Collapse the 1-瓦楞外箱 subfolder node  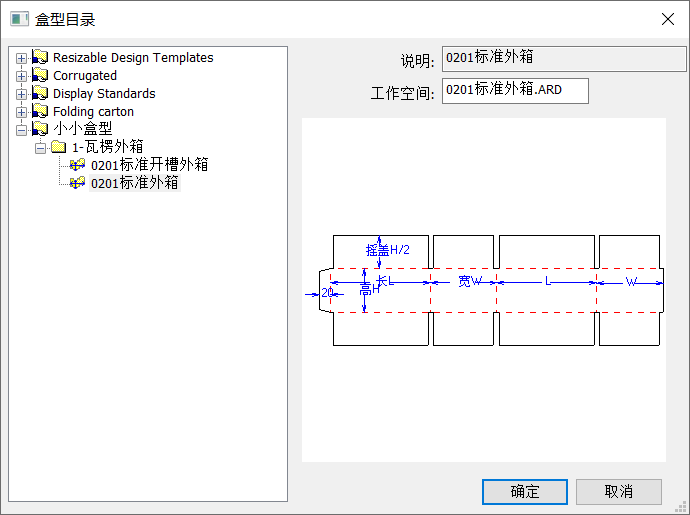coord(41,148)
